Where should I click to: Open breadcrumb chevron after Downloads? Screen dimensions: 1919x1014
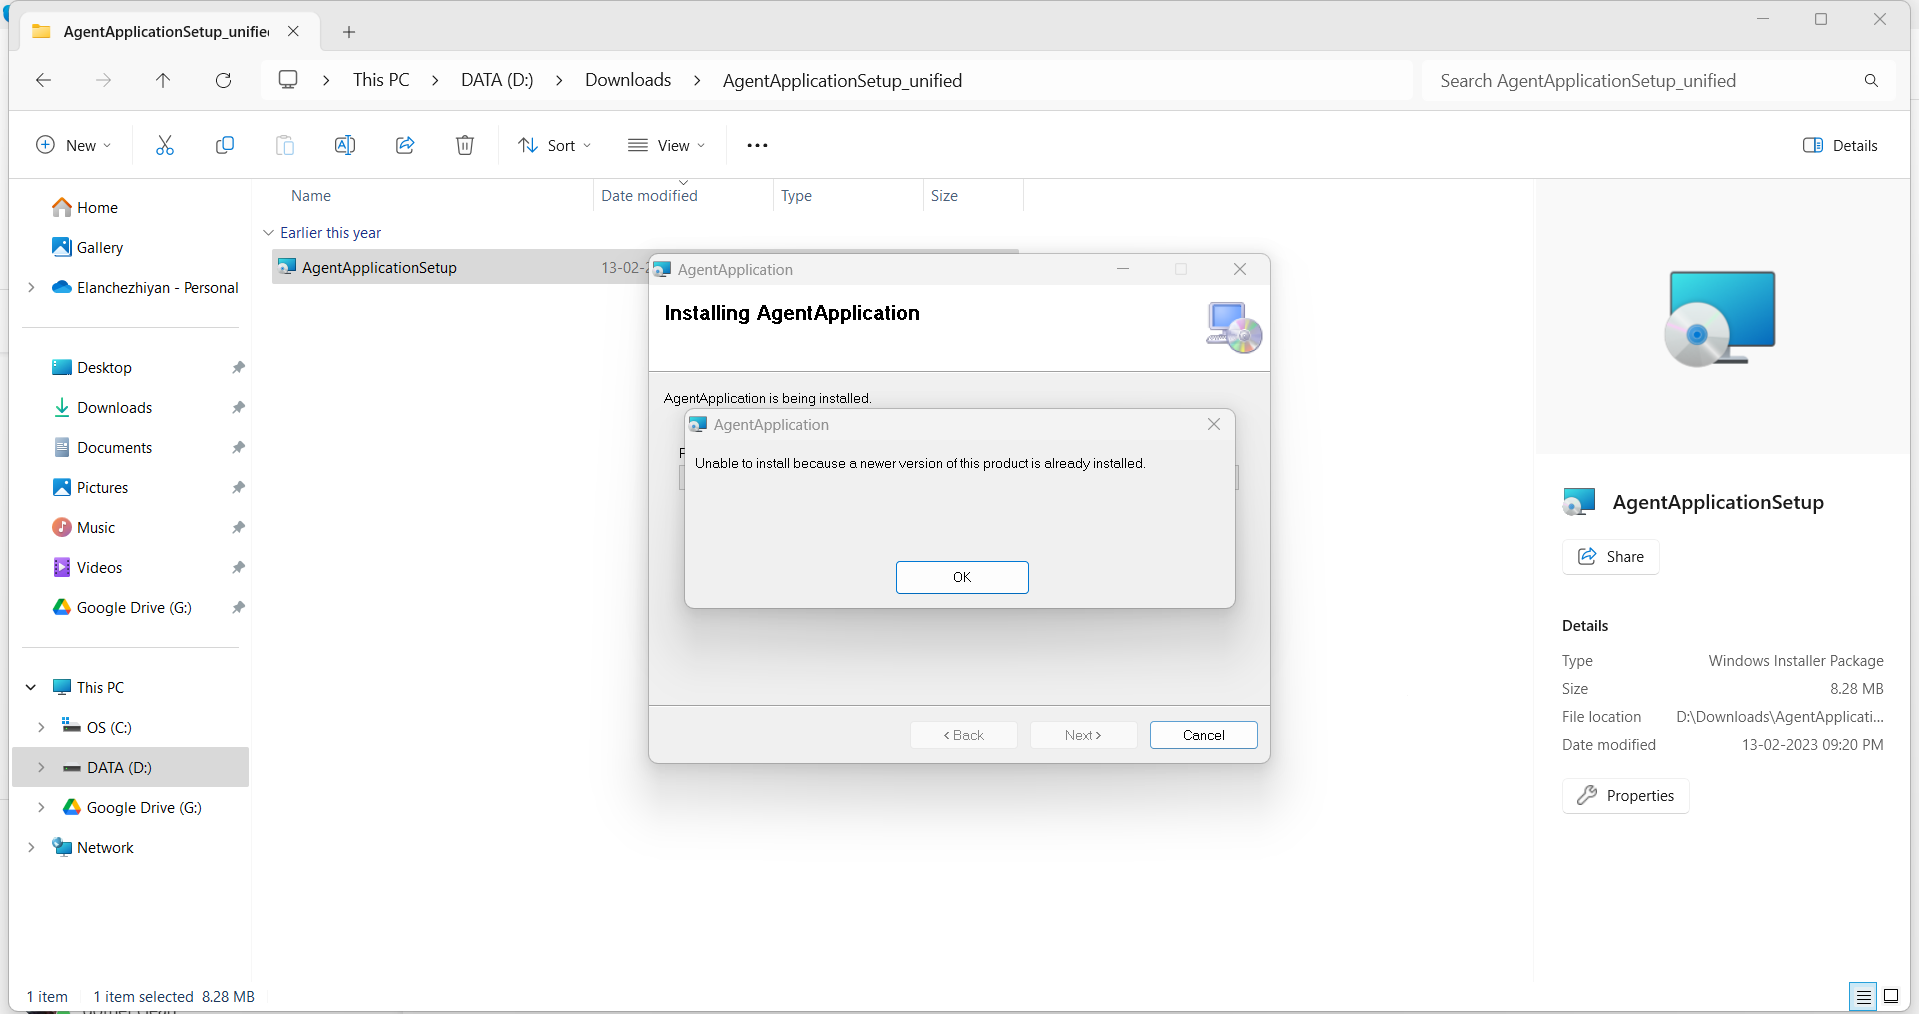tap(697, 80)
